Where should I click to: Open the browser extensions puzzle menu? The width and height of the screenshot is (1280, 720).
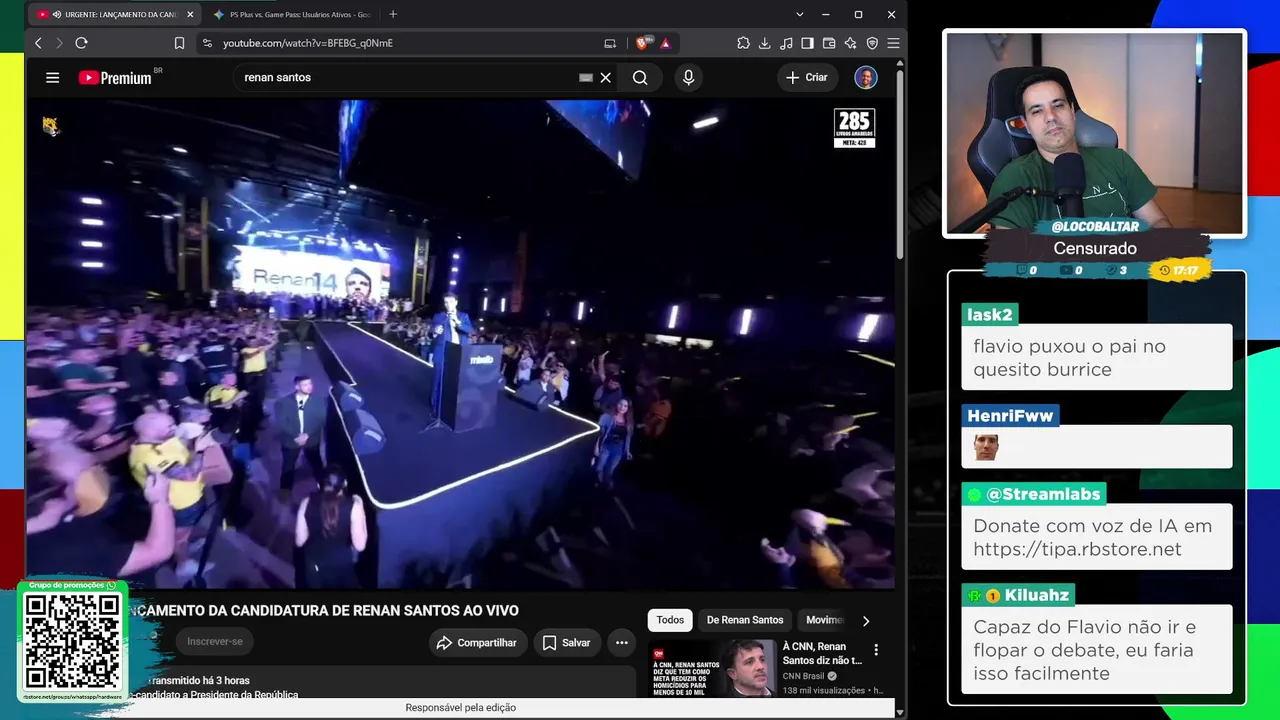[x=743, y=43]
